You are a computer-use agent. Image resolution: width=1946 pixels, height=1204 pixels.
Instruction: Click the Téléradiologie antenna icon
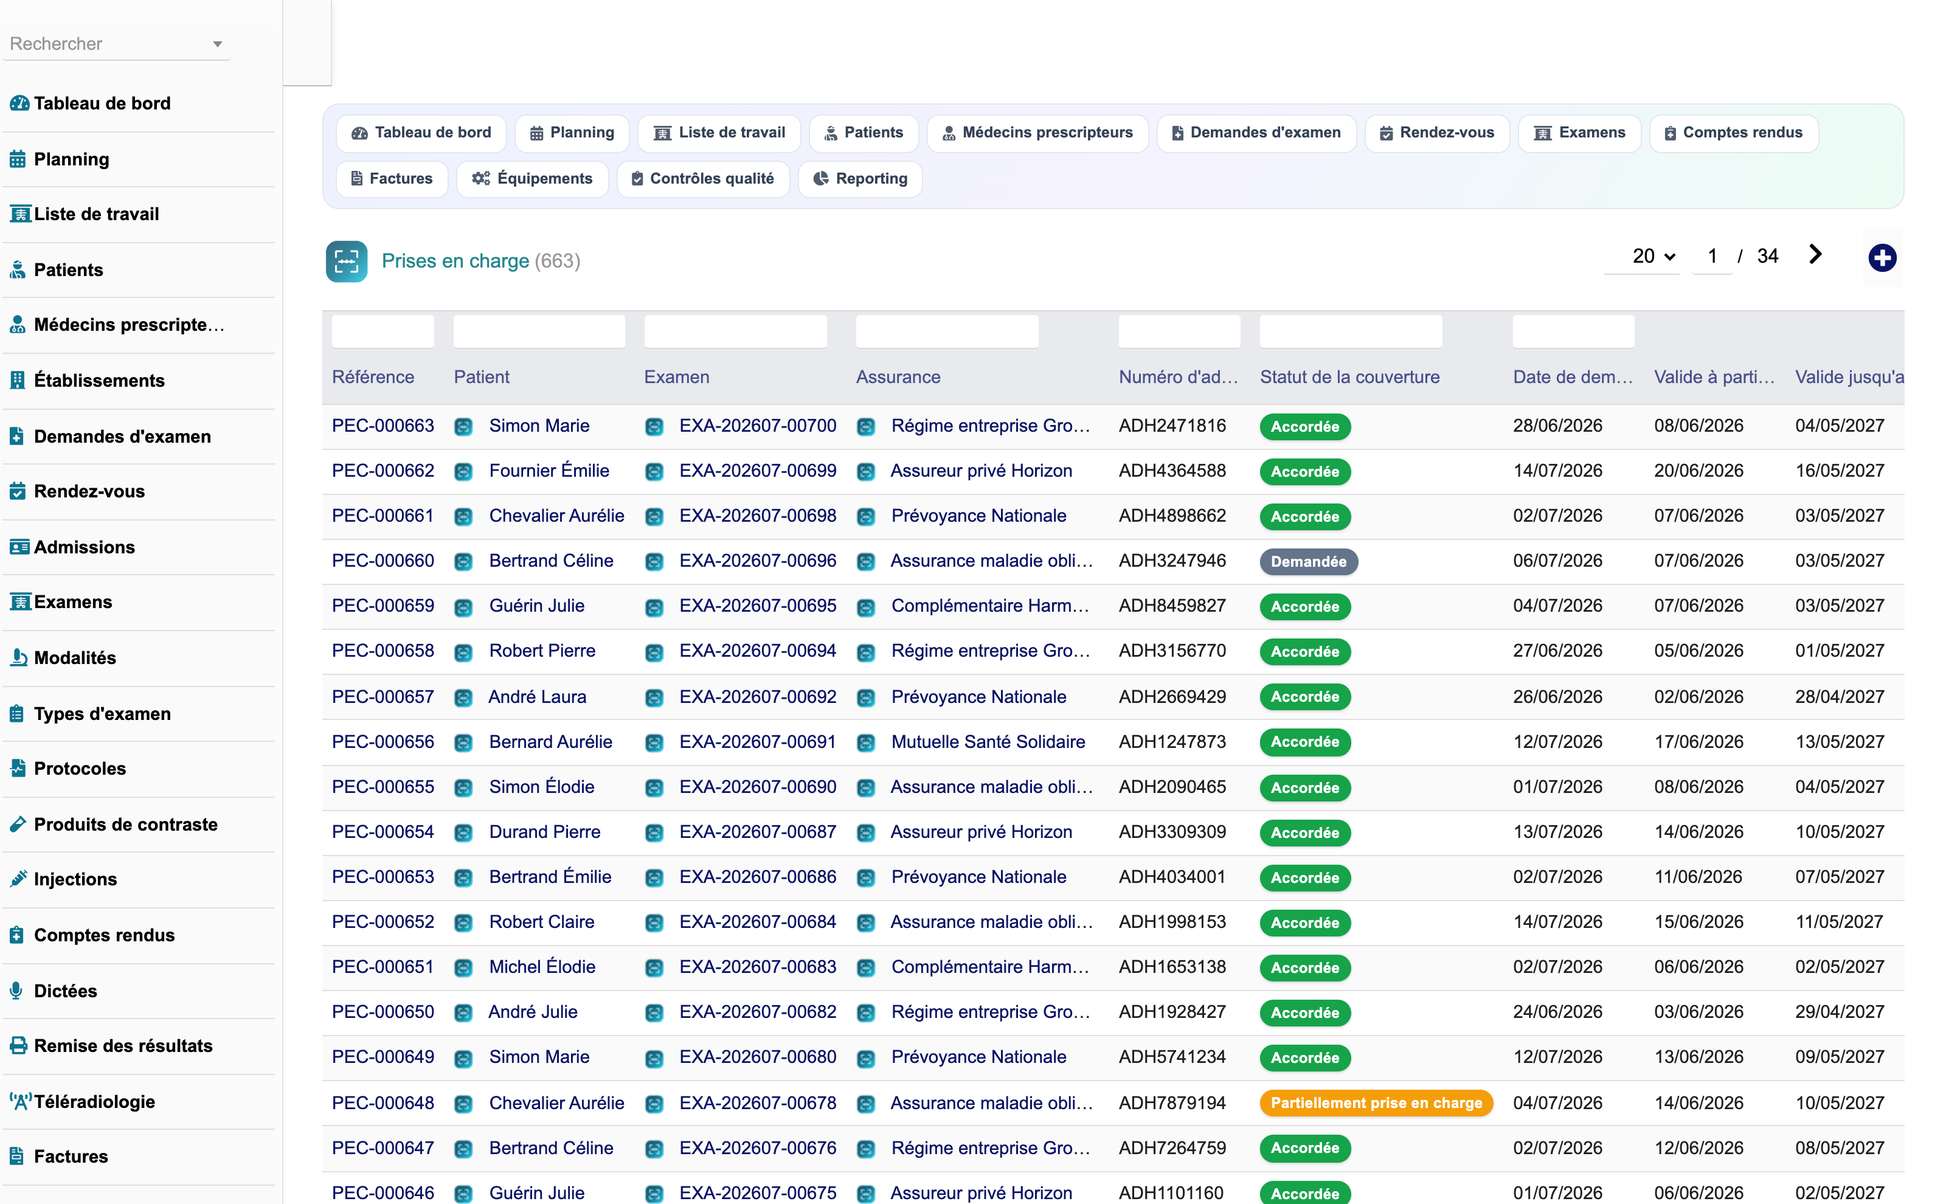tap(20, 1101)
